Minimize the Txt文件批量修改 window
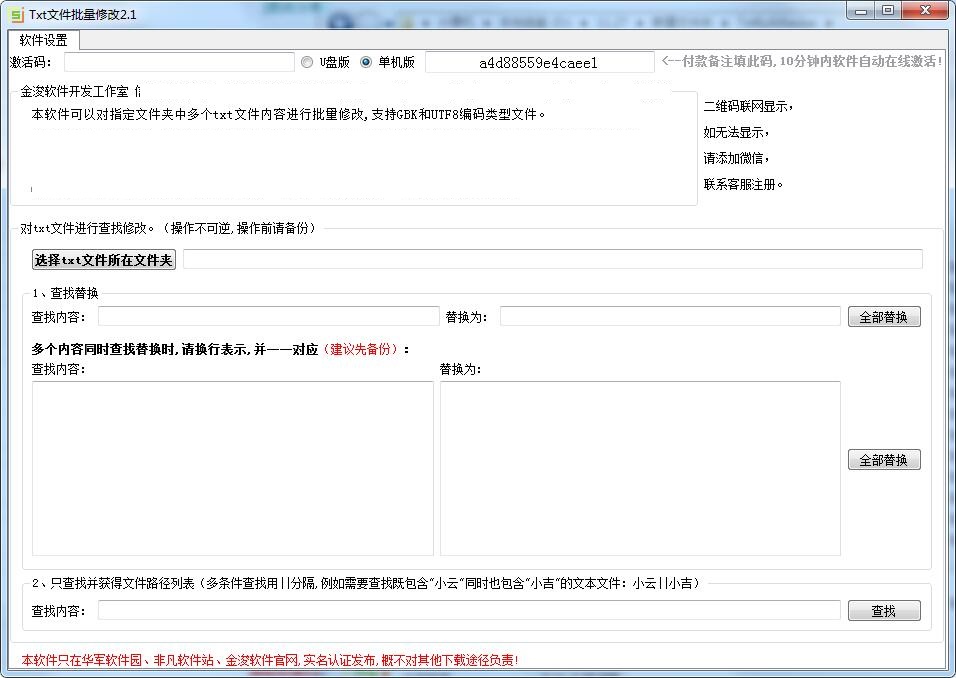Viewport: 956px width, 678px height. pyautogui.click(x=860, y=10)
